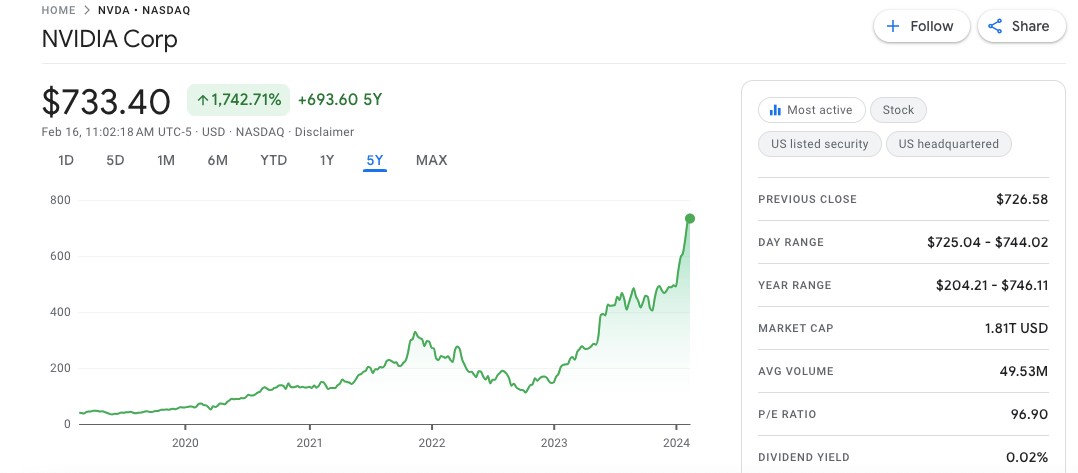Click the green endpoint dot on chart
1078x473 pixels.
click(x=689, y=218)
